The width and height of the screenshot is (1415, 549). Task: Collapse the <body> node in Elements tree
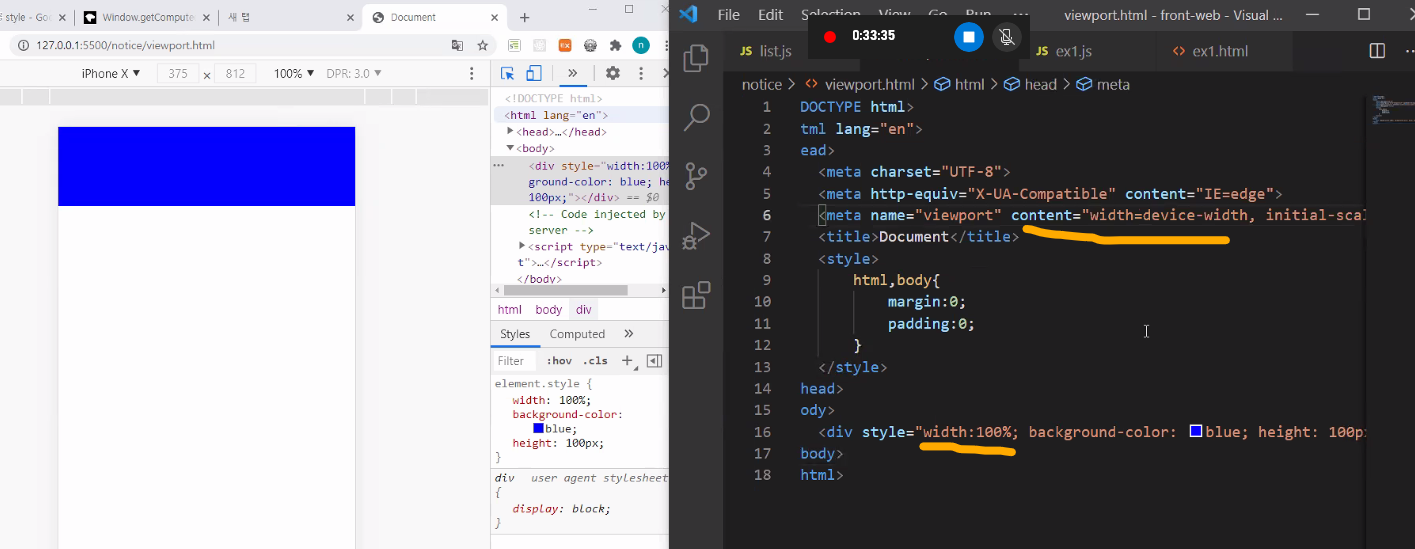tap(511, 148)
